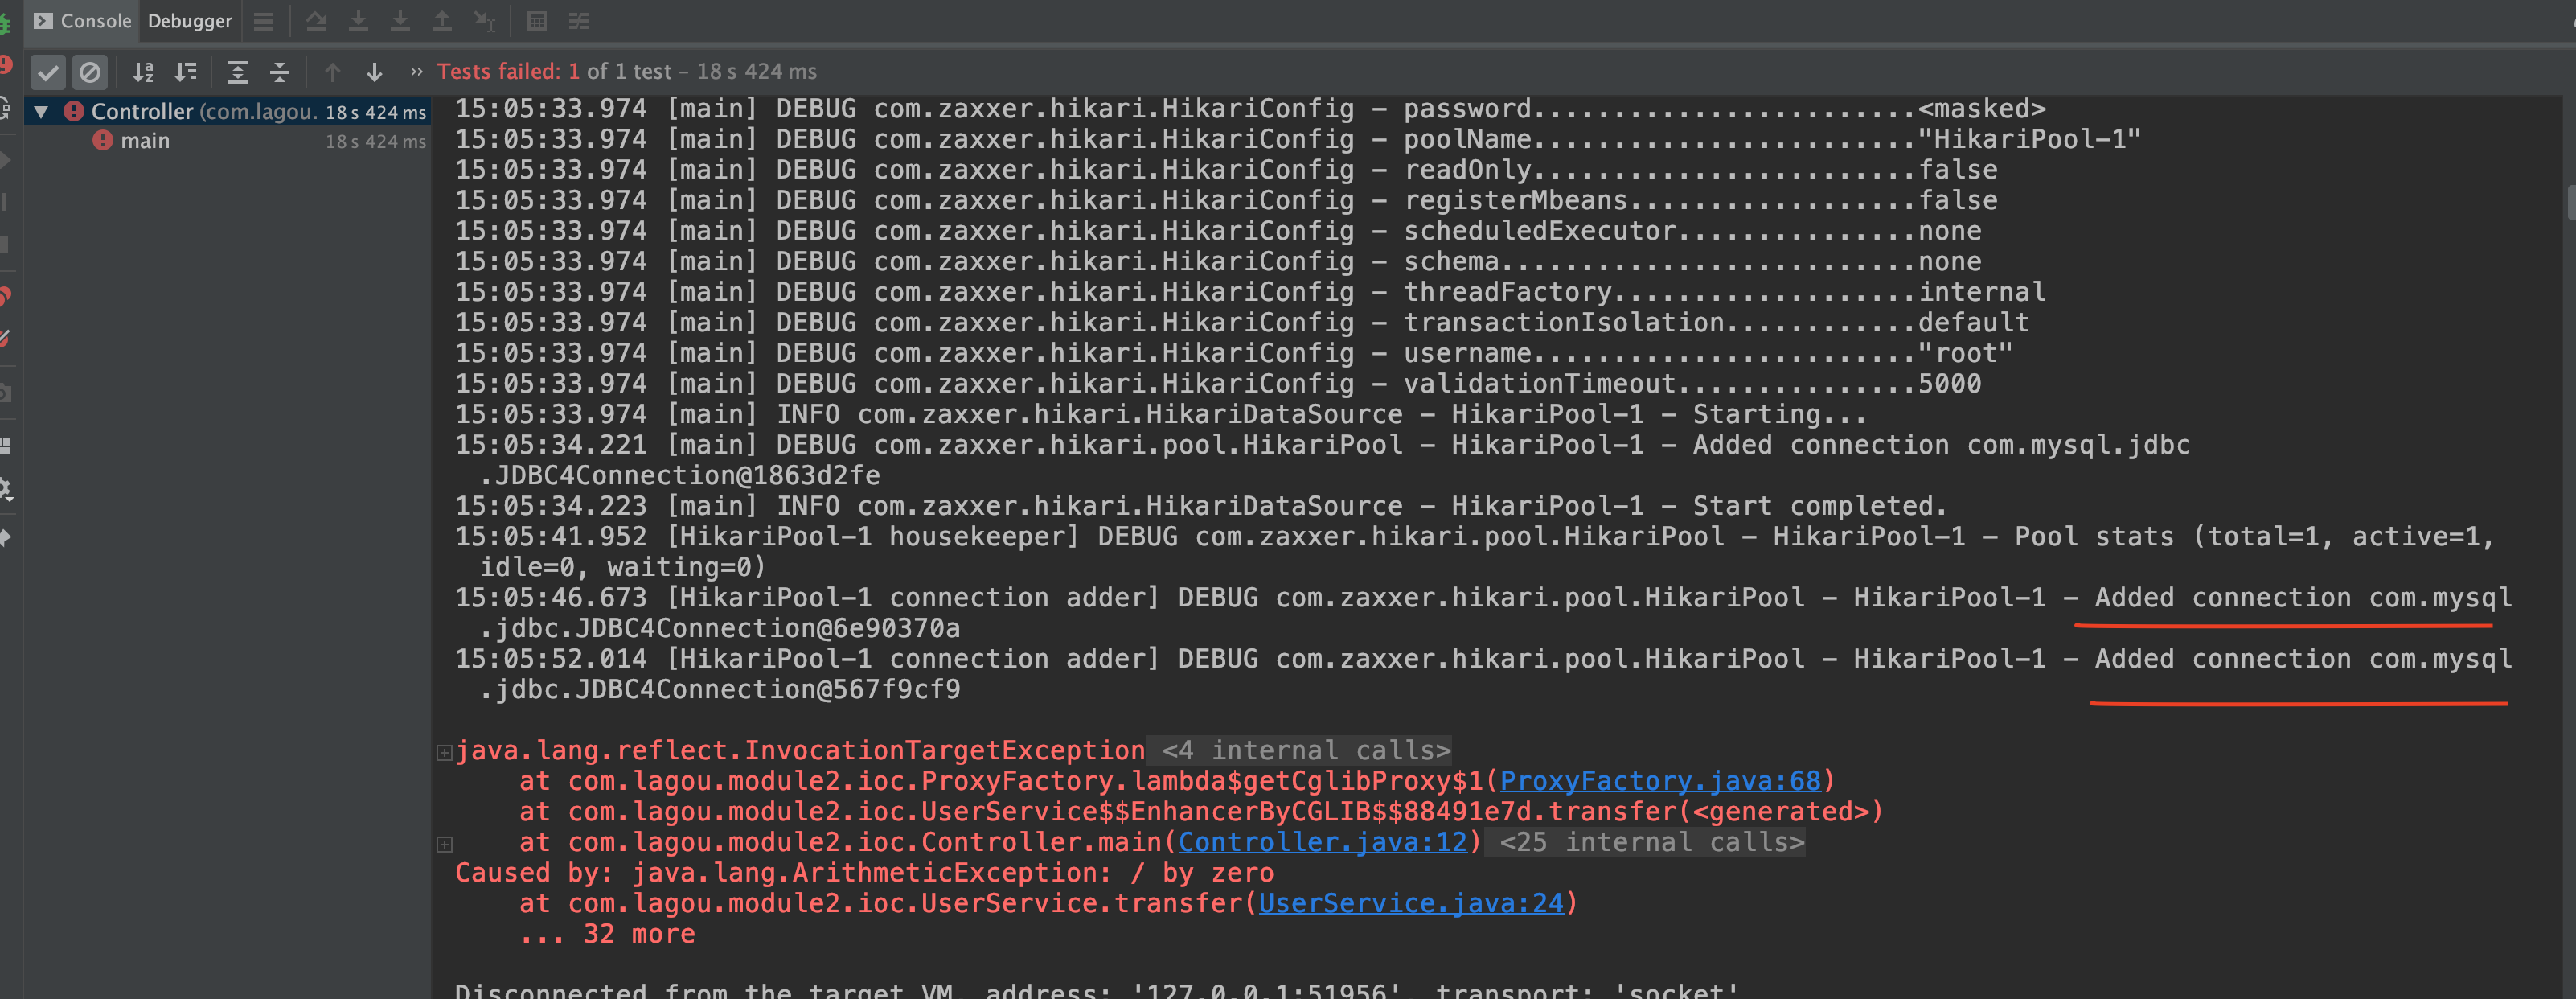Collapse the Controller test tree node

(x=41, y=112)
